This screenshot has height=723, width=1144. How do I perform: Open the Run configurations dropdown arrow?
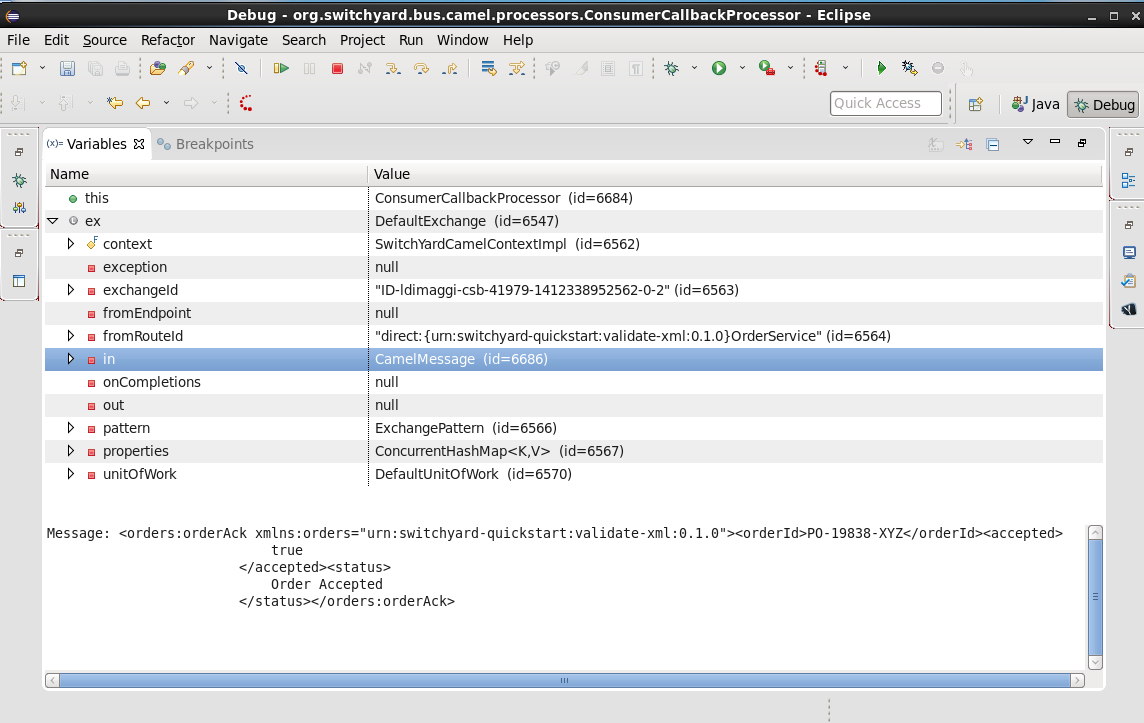point(742,69)
